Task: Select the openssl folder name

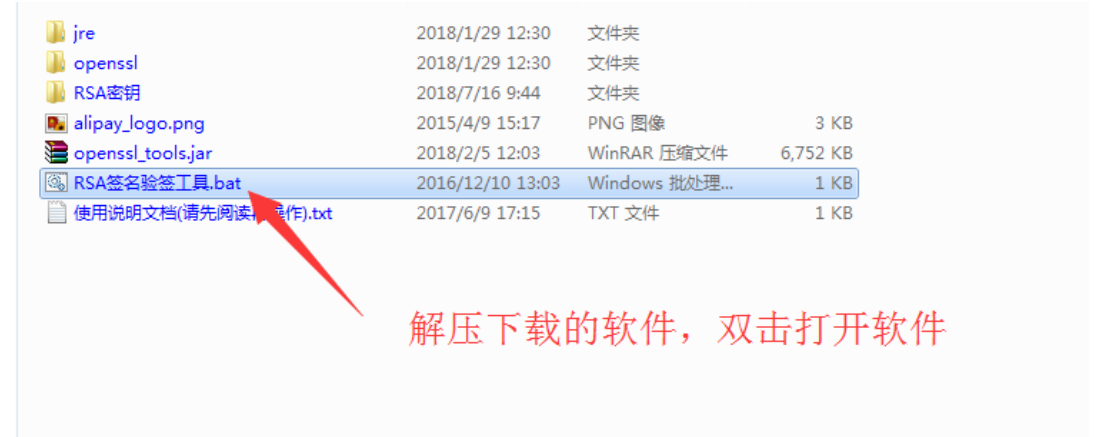Action: point(106,63)
